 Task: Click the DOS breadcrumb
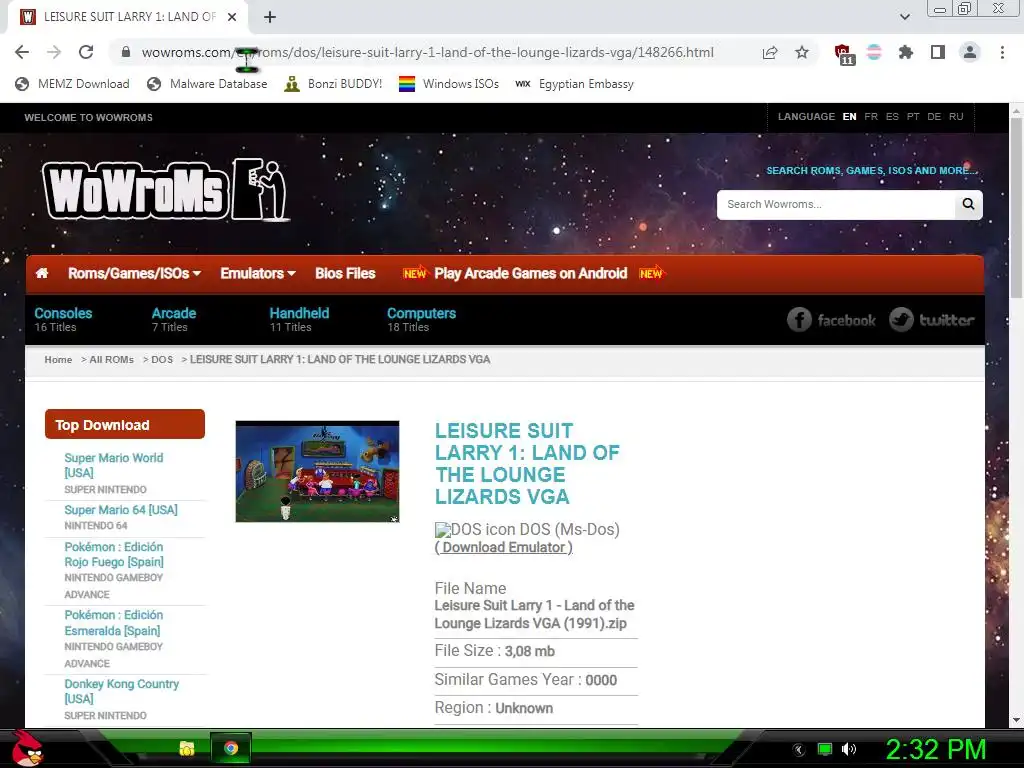click(x=162, y=360)
